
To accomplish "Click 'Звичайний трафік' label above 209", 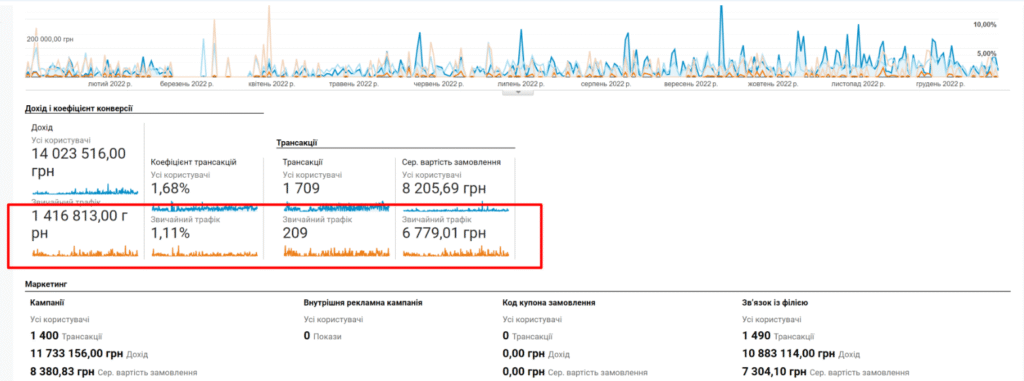I will click(x=317, y=220).
